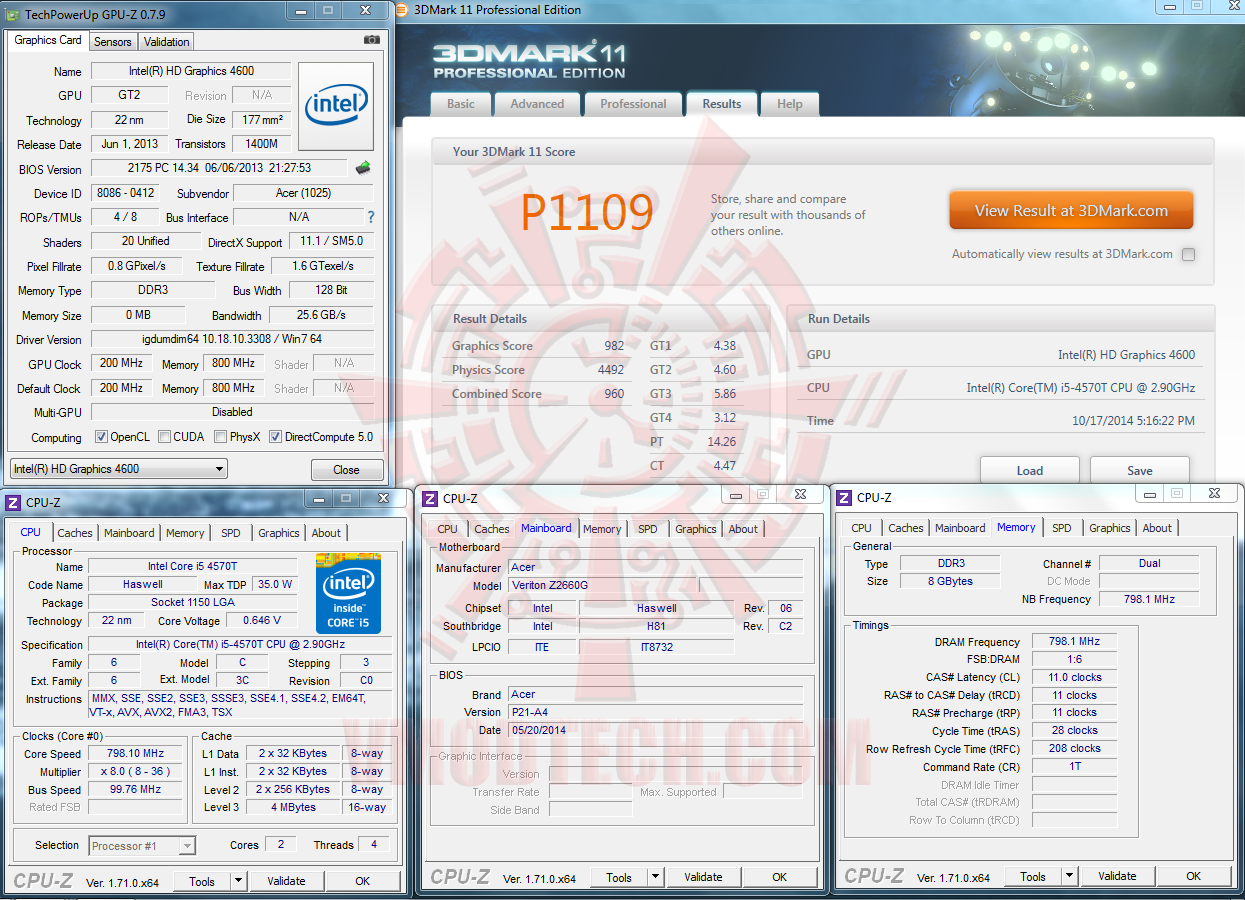
Task: Open Graphics tab in CPU-Z Memory window
Action: tap(1110, 528)
